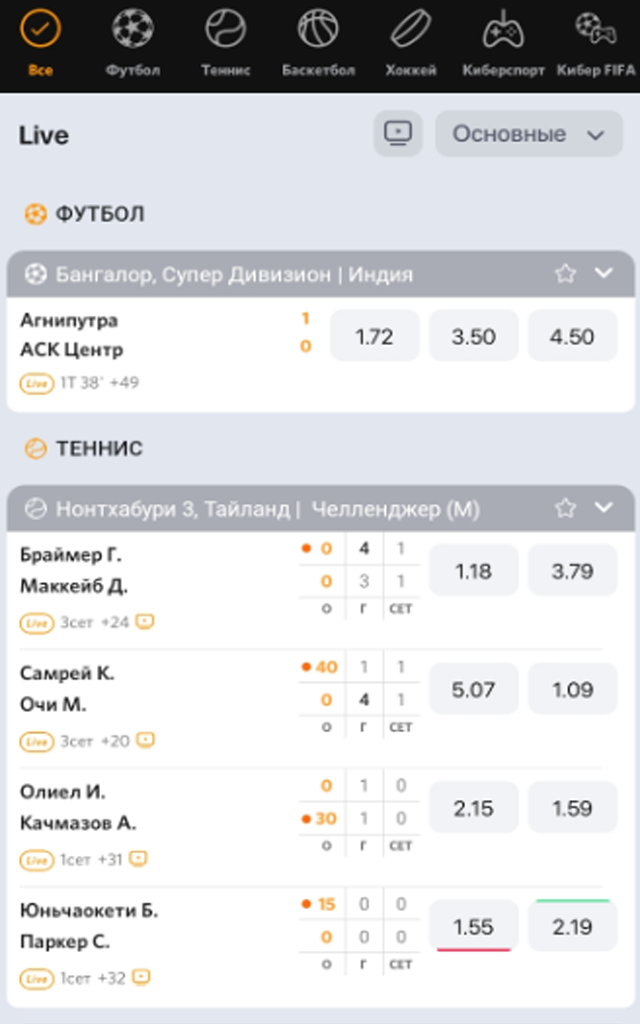Pick odds 1.09 for Очи М.

pos(573,690)
